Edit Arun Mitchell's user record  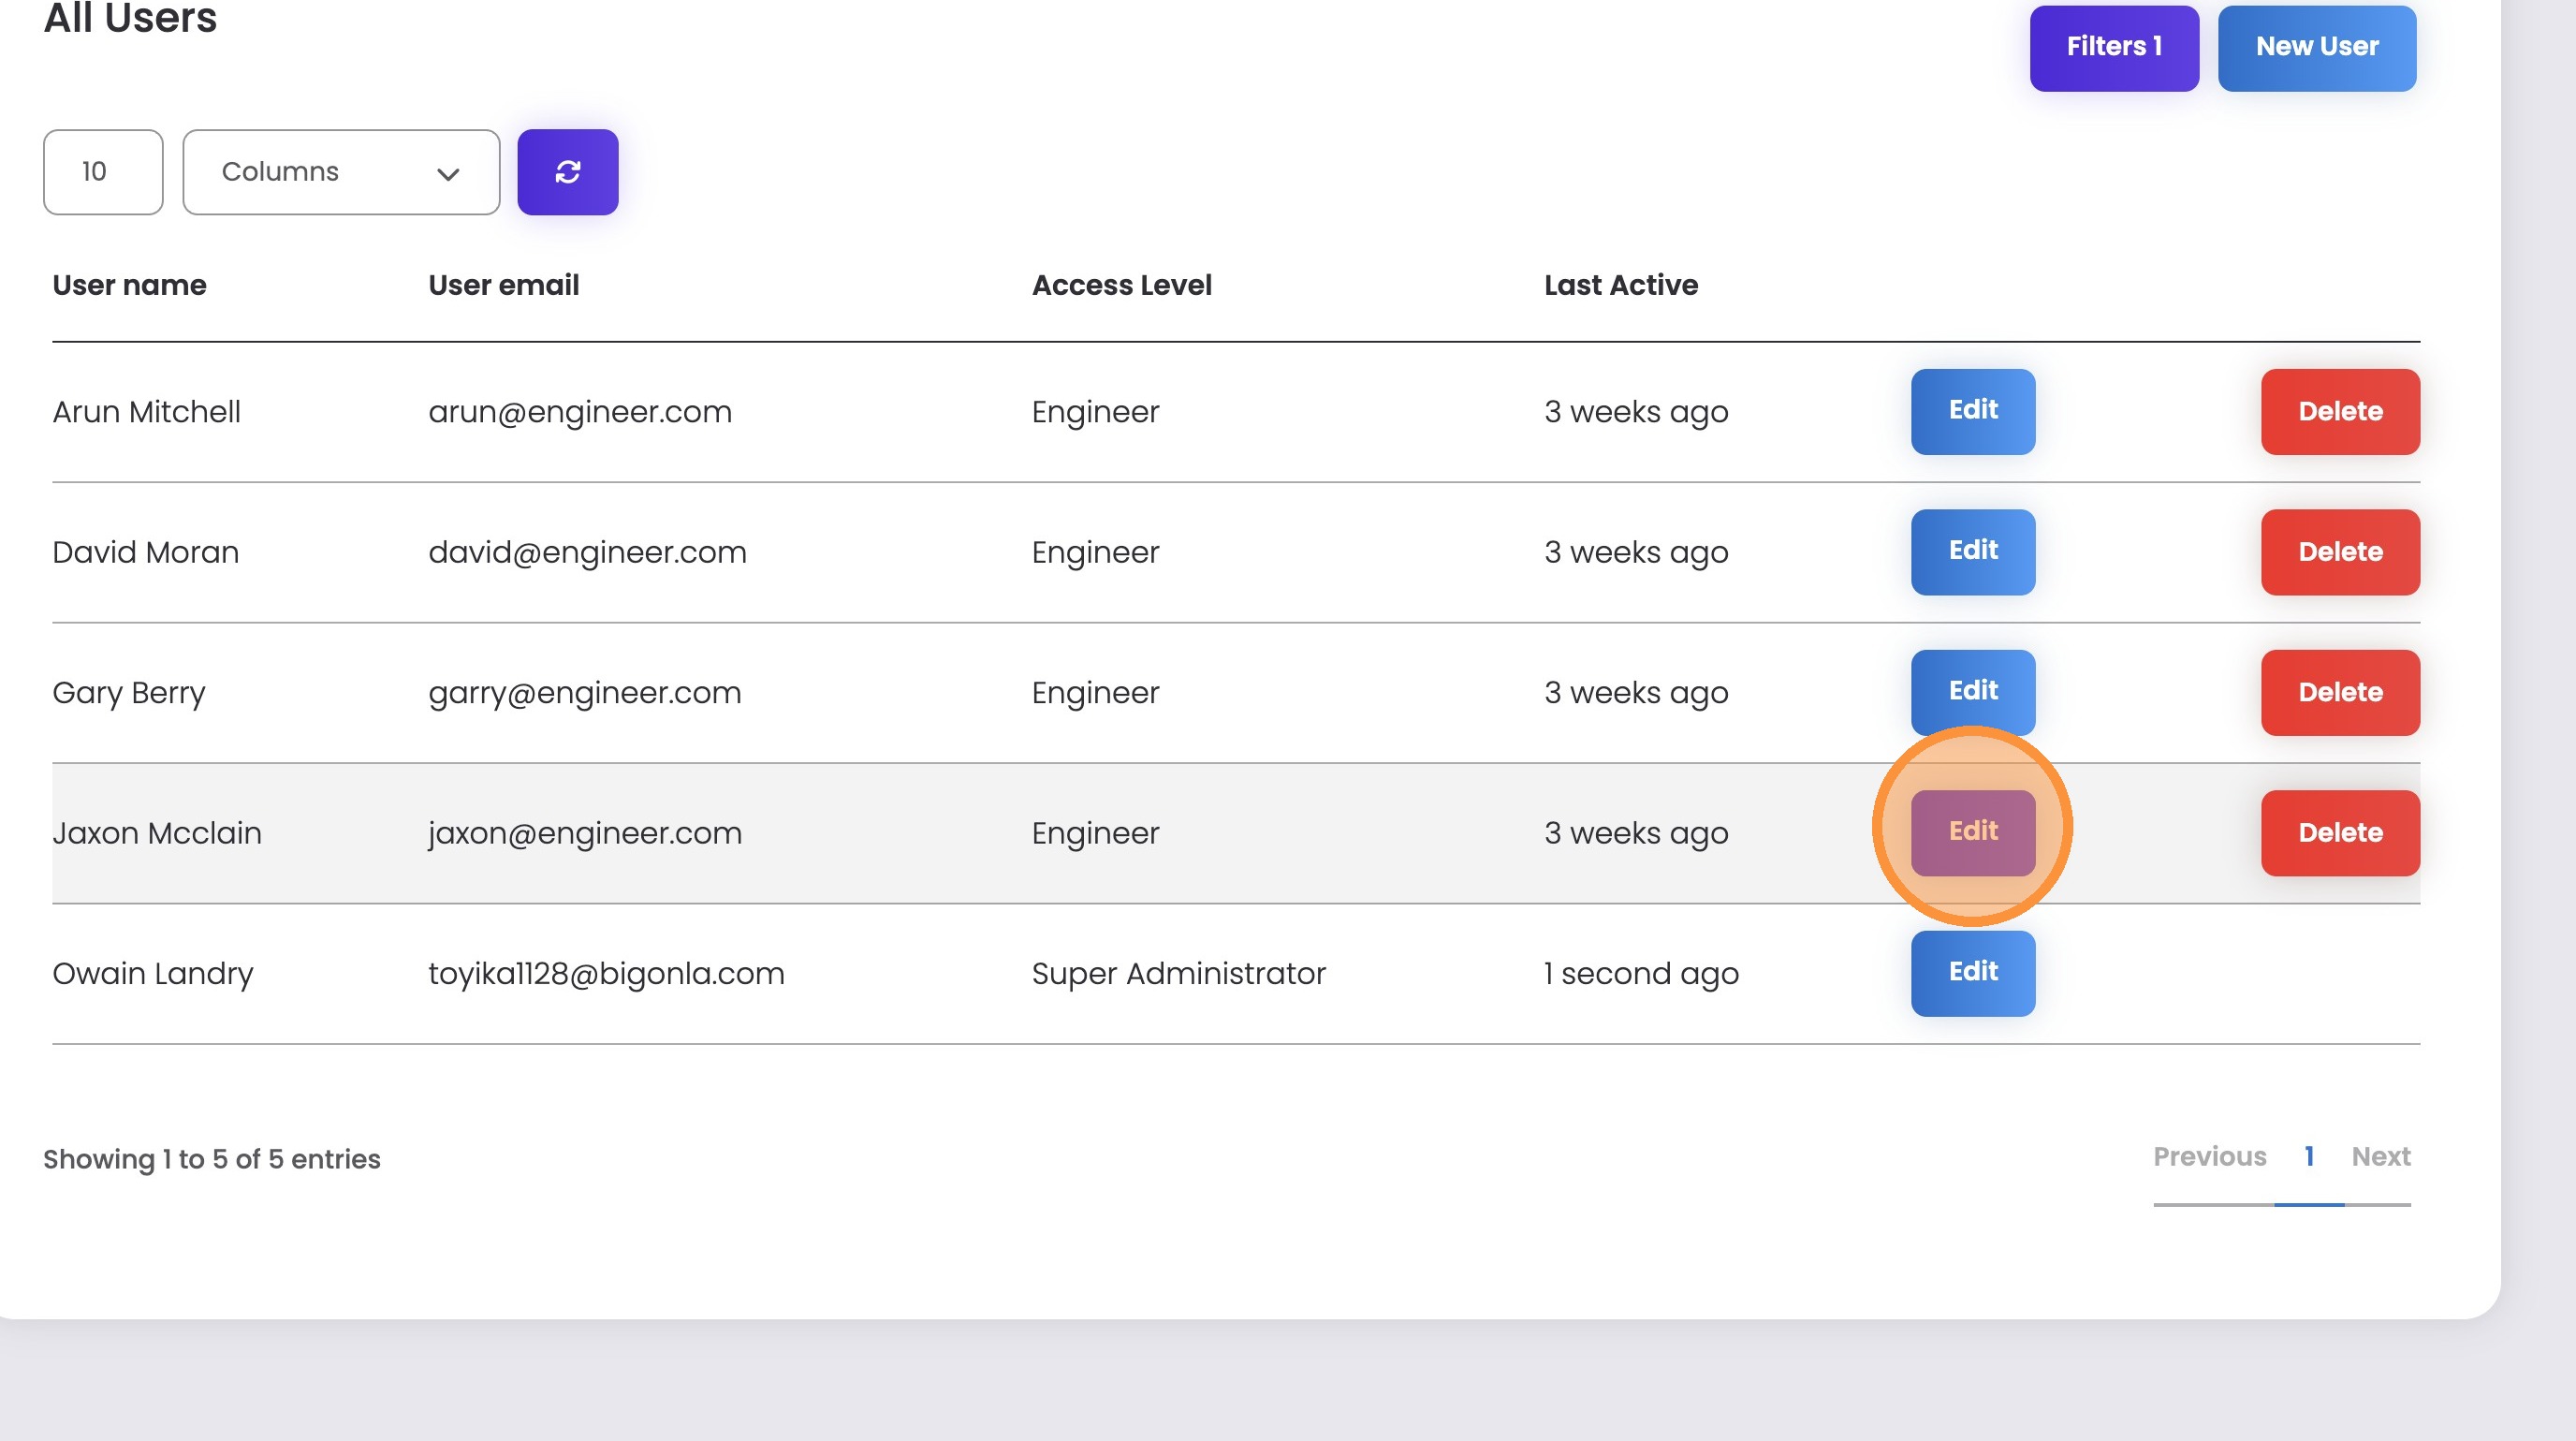[x=1972, y=411]
